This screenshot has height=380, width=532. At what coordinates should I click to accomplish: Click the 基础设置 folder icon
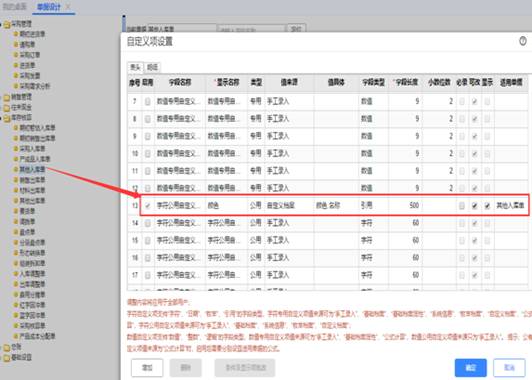[7, 358]
